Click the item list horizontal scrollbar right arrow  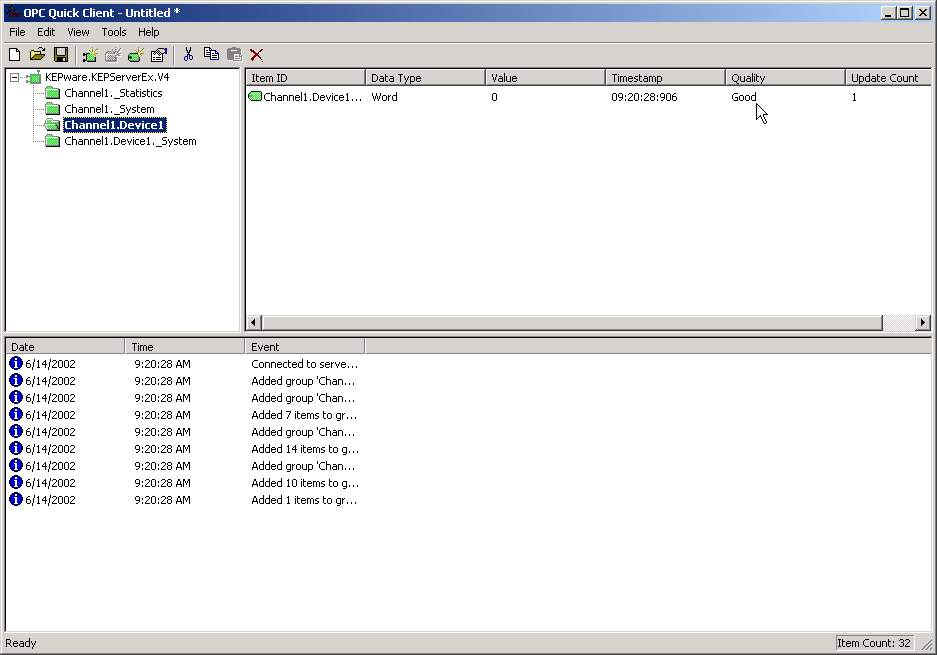(922, 322)
